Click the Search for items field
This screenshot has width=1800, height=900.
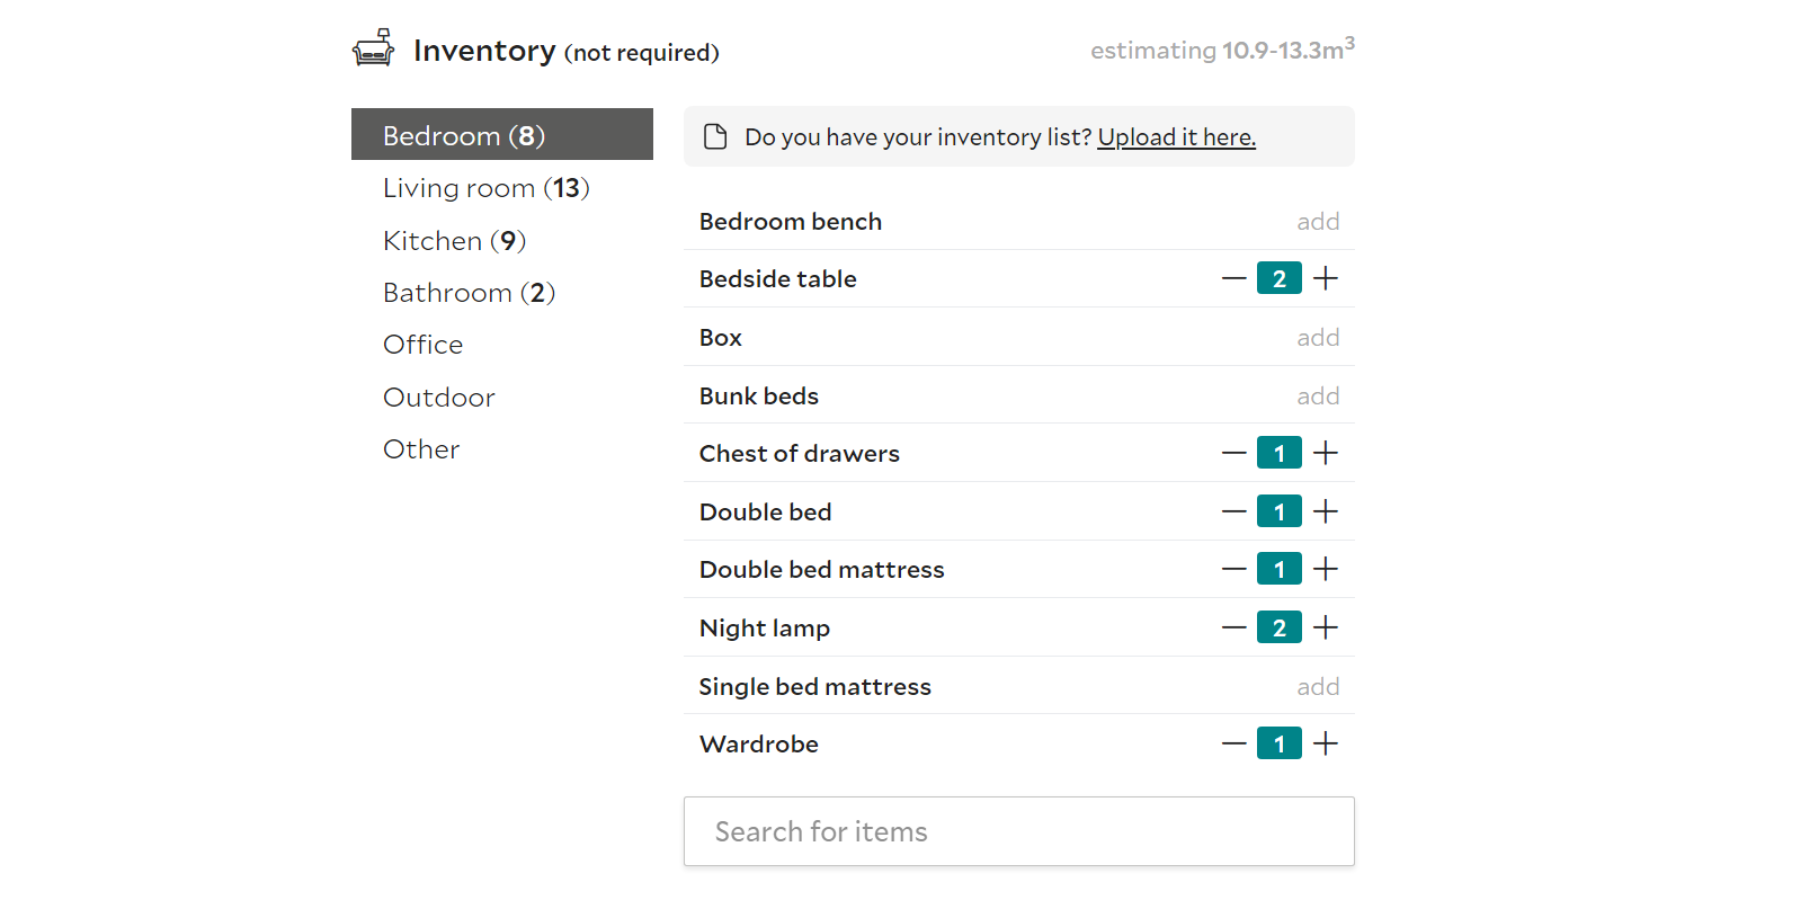(x=1018, y=831)
